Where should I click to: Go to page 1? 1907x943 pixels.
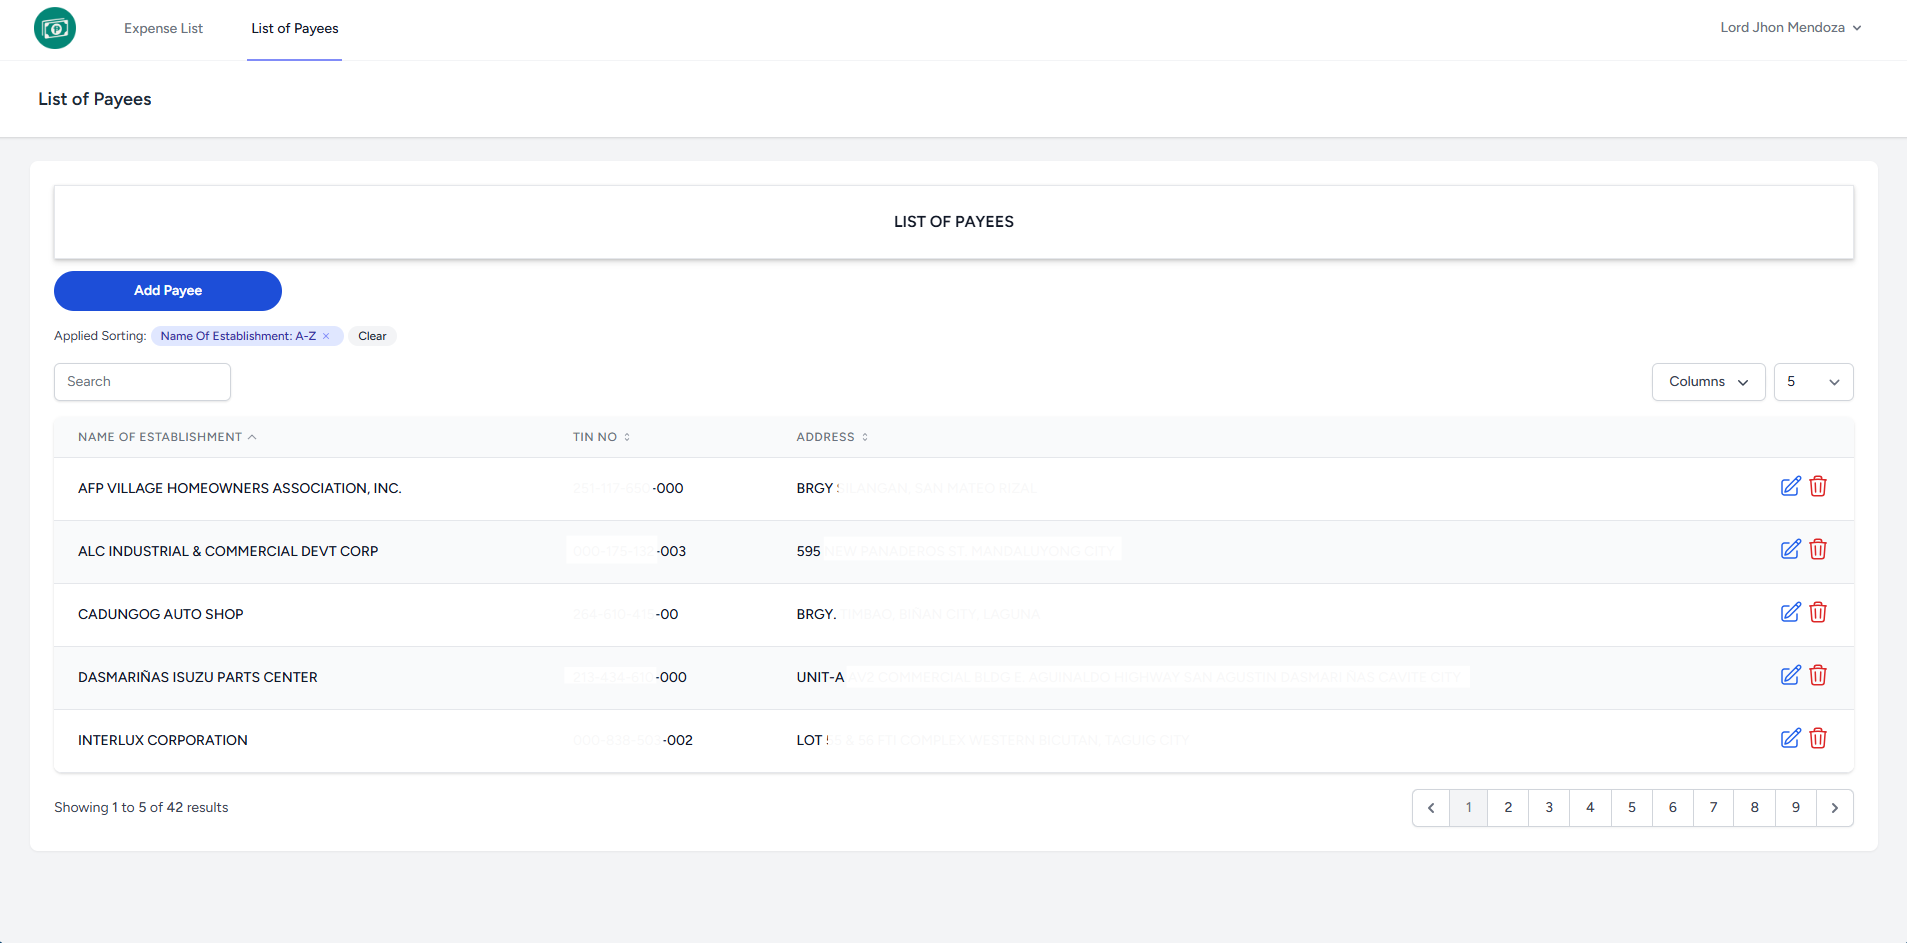click(x=1468, y=808)
